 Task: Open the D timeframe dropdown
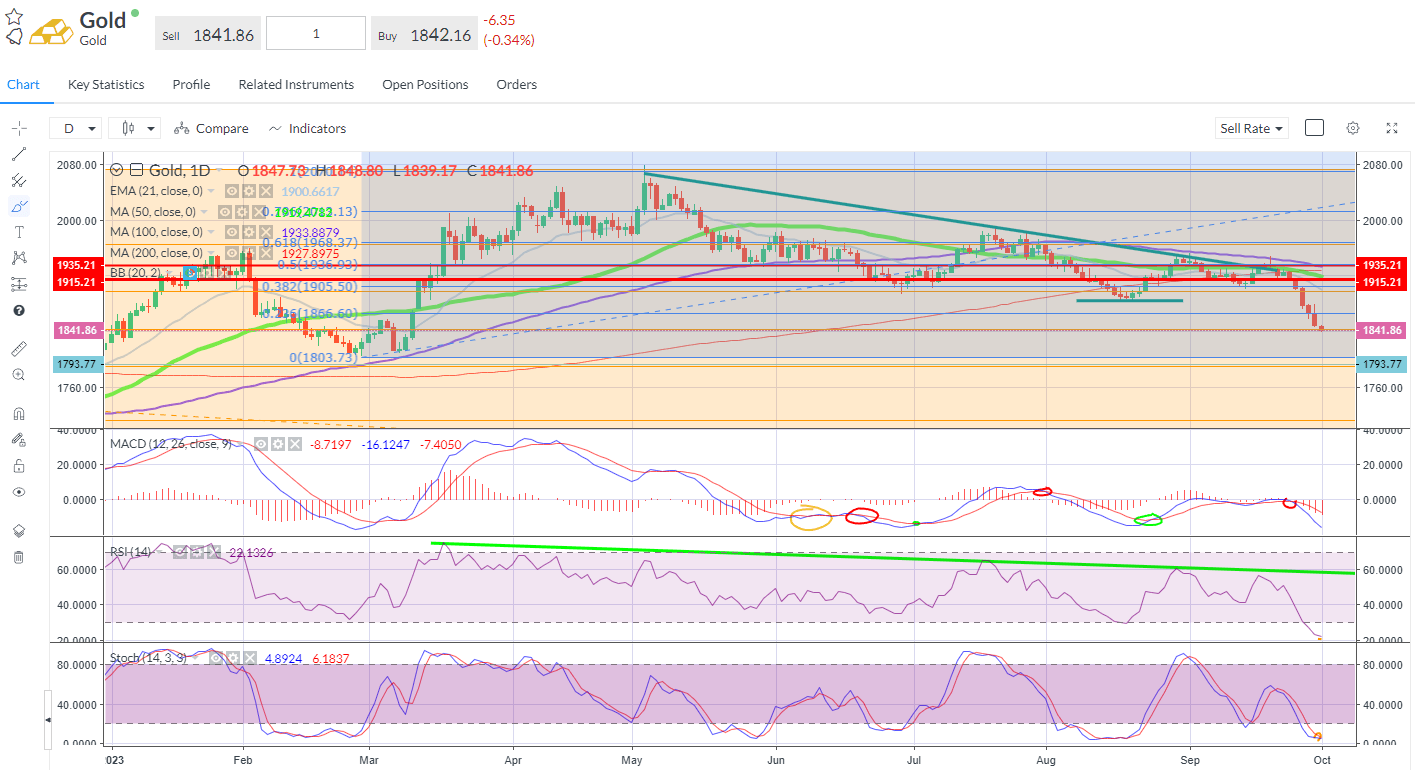76,128
